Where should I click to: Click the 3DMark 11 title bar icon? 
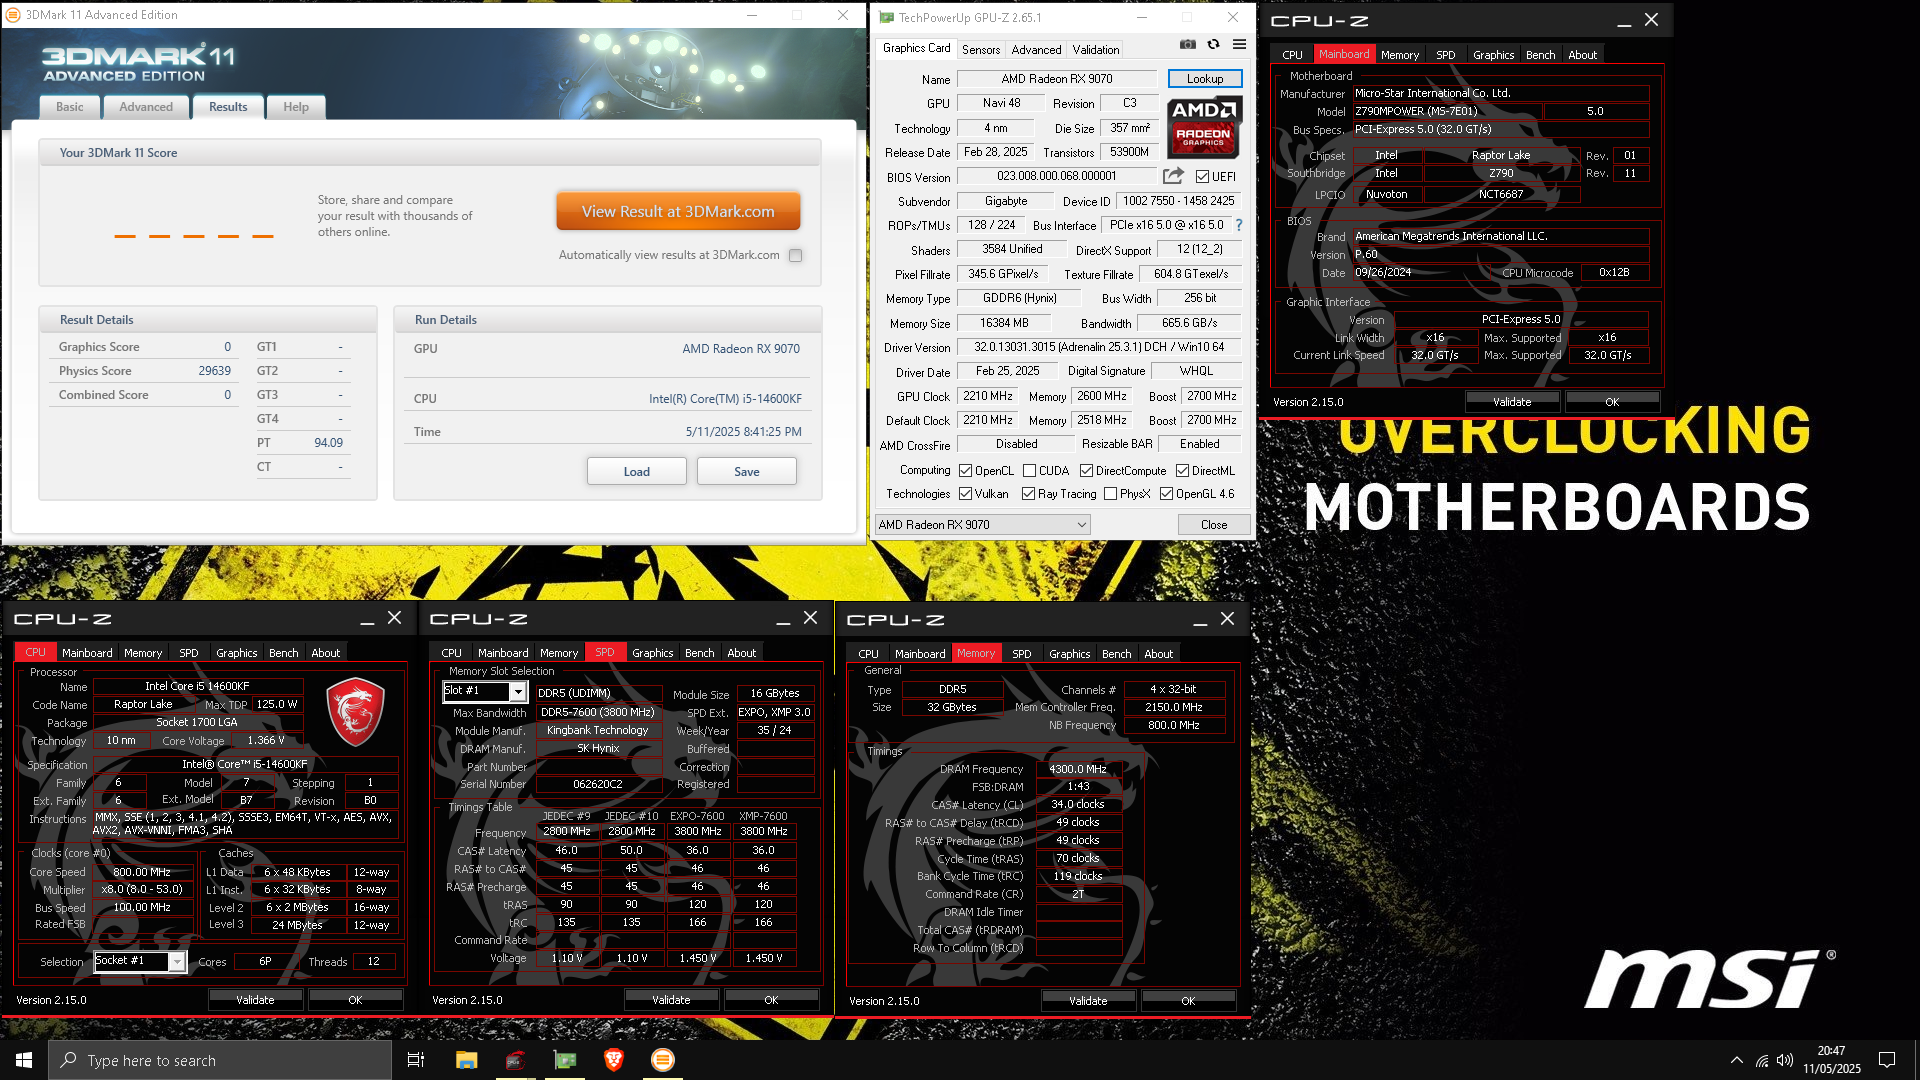tap(14, 15)
